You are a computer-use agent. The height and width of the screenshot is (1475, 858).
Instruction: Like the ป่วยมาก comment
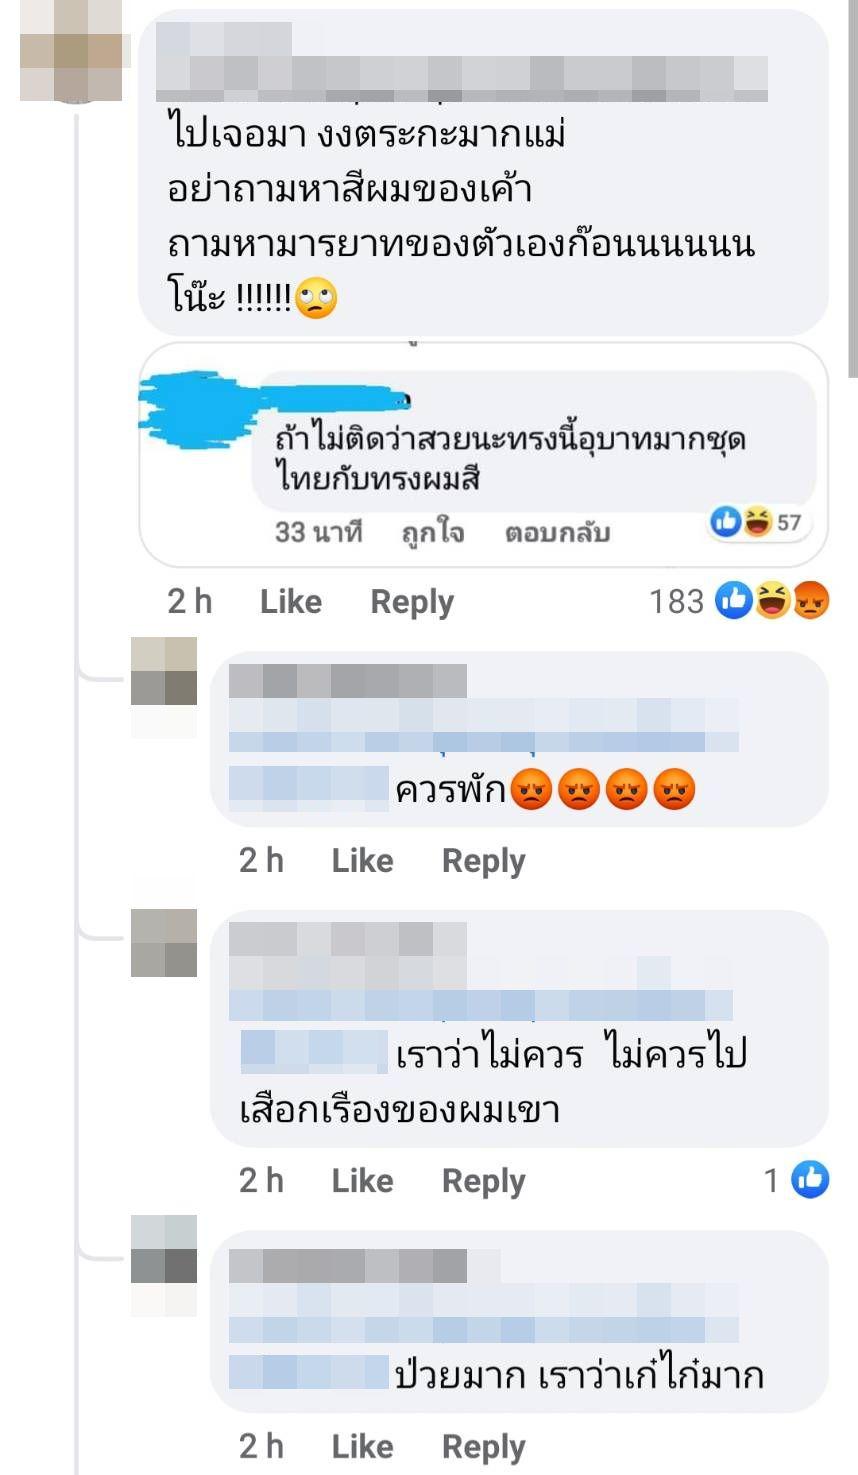[x=362, y=1447]
